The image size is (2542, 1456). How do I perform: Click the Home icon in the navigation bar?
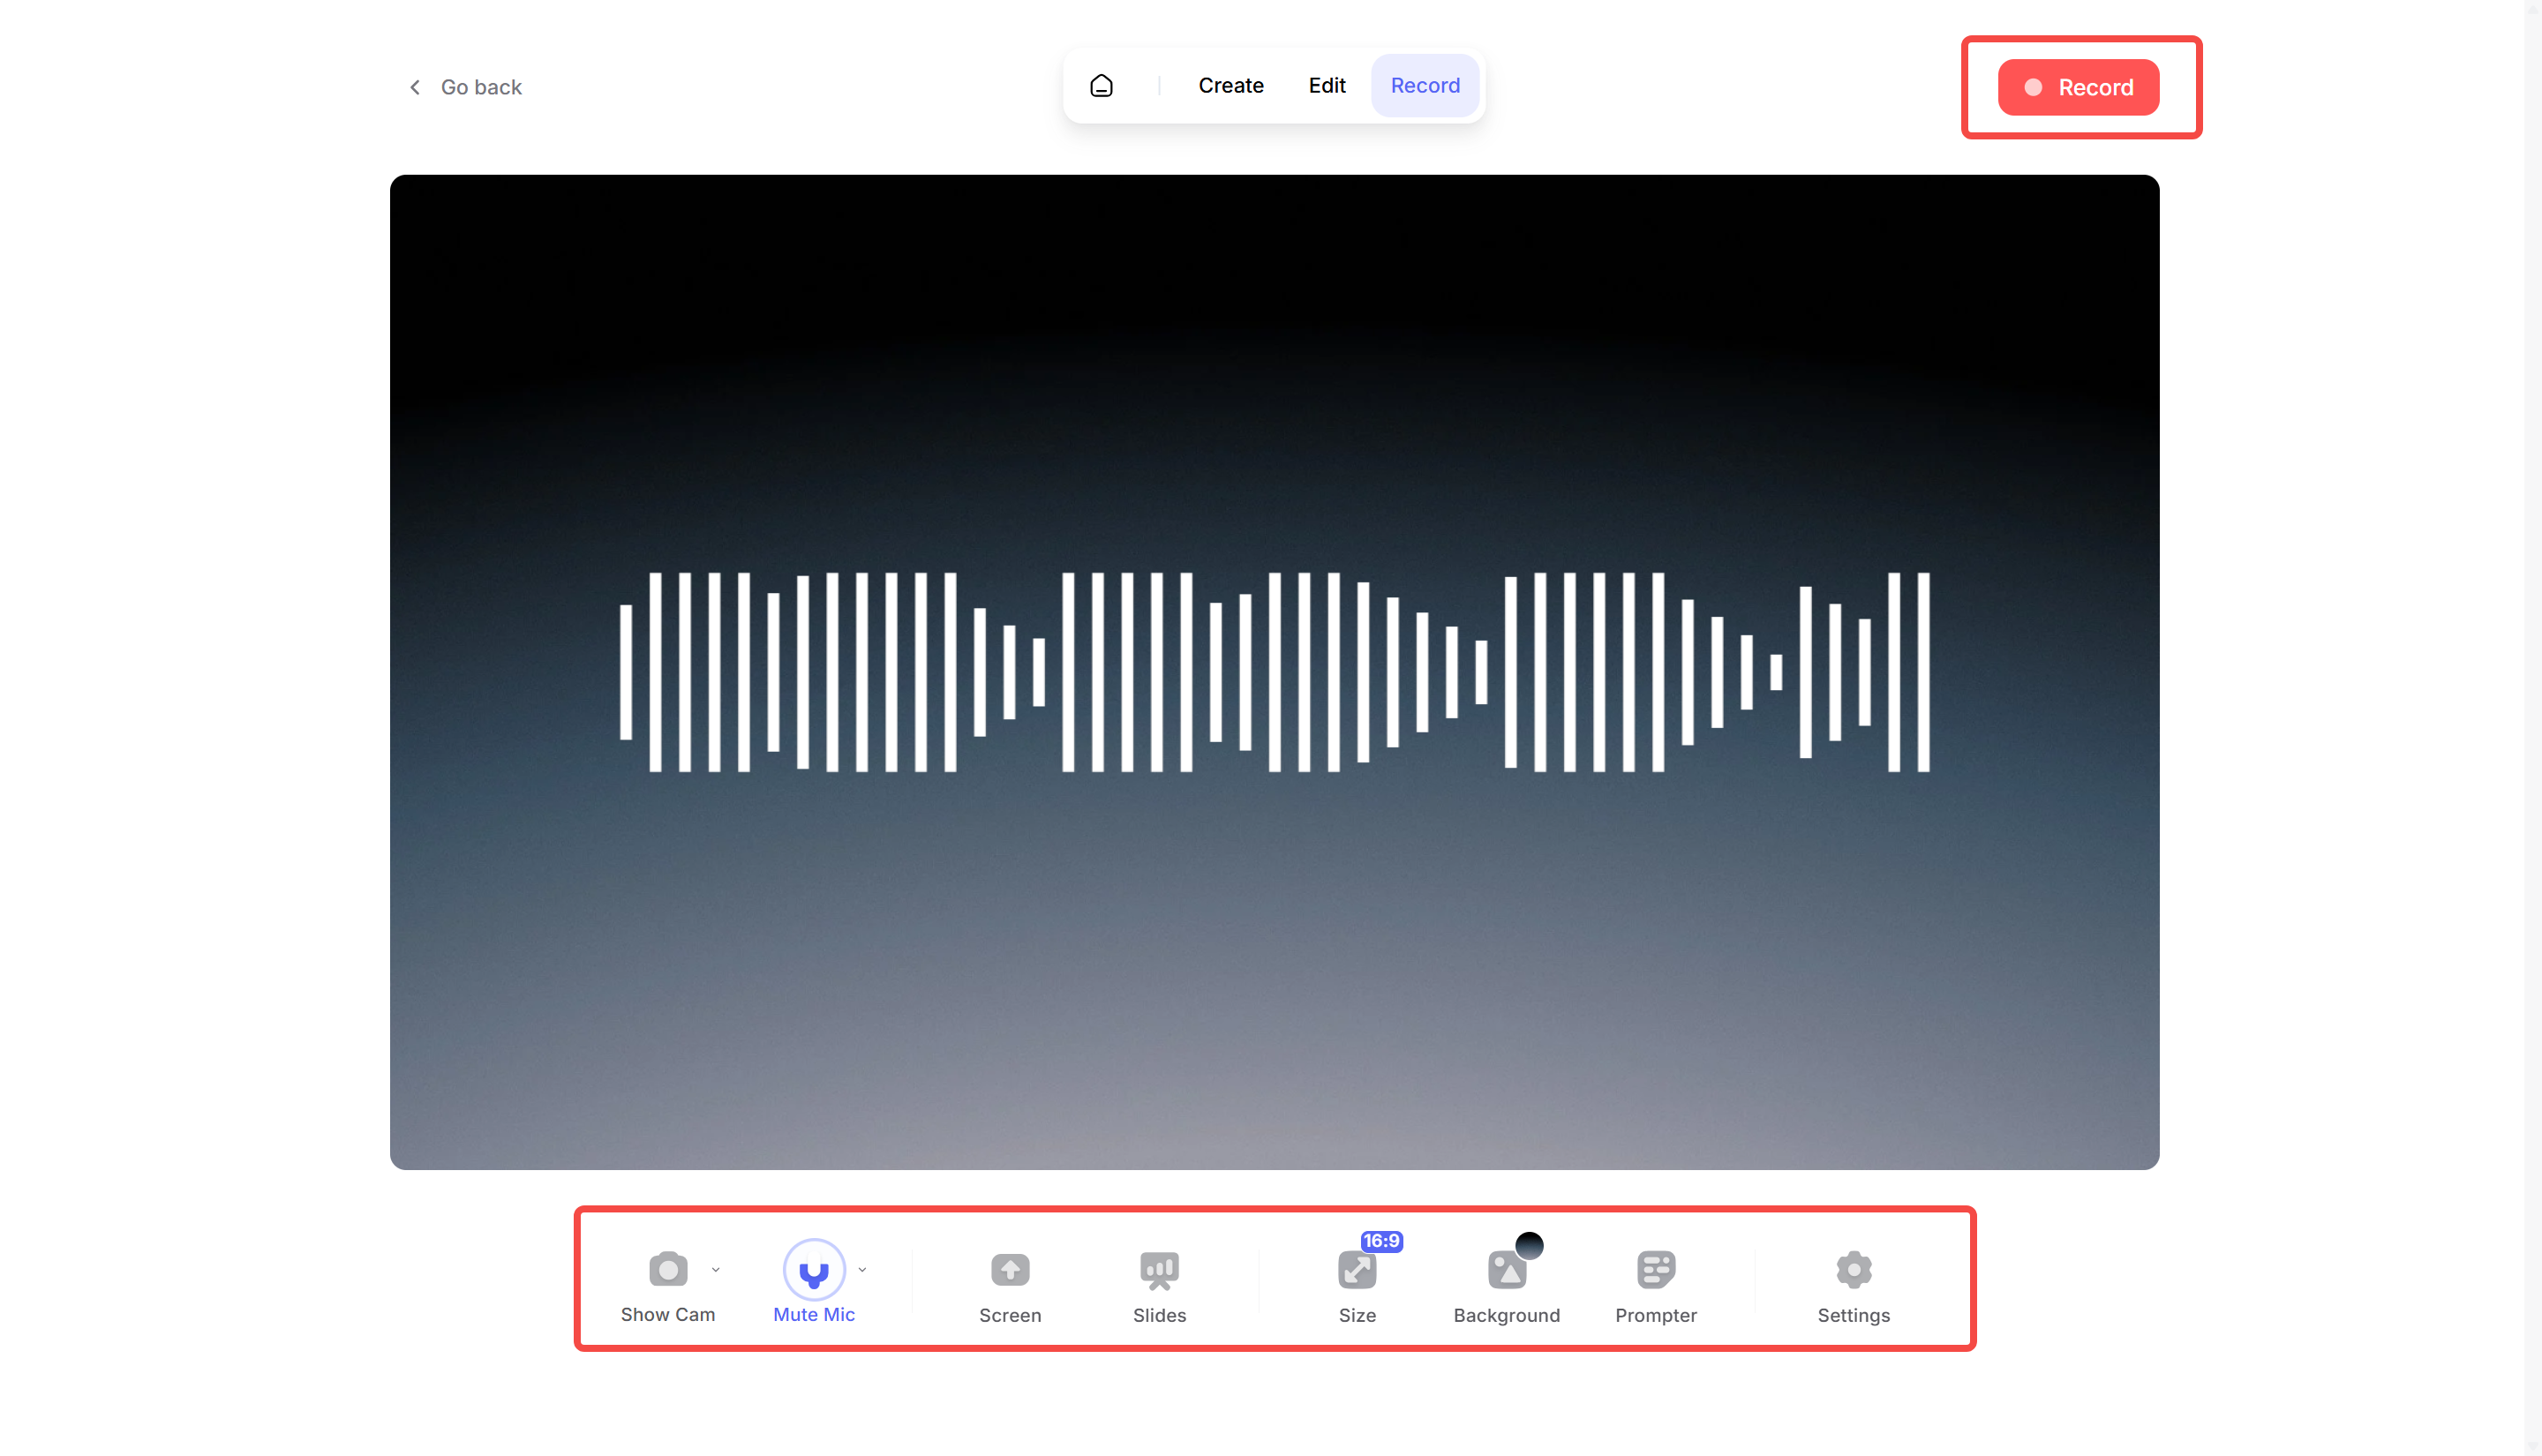(x=1102, y=85)
